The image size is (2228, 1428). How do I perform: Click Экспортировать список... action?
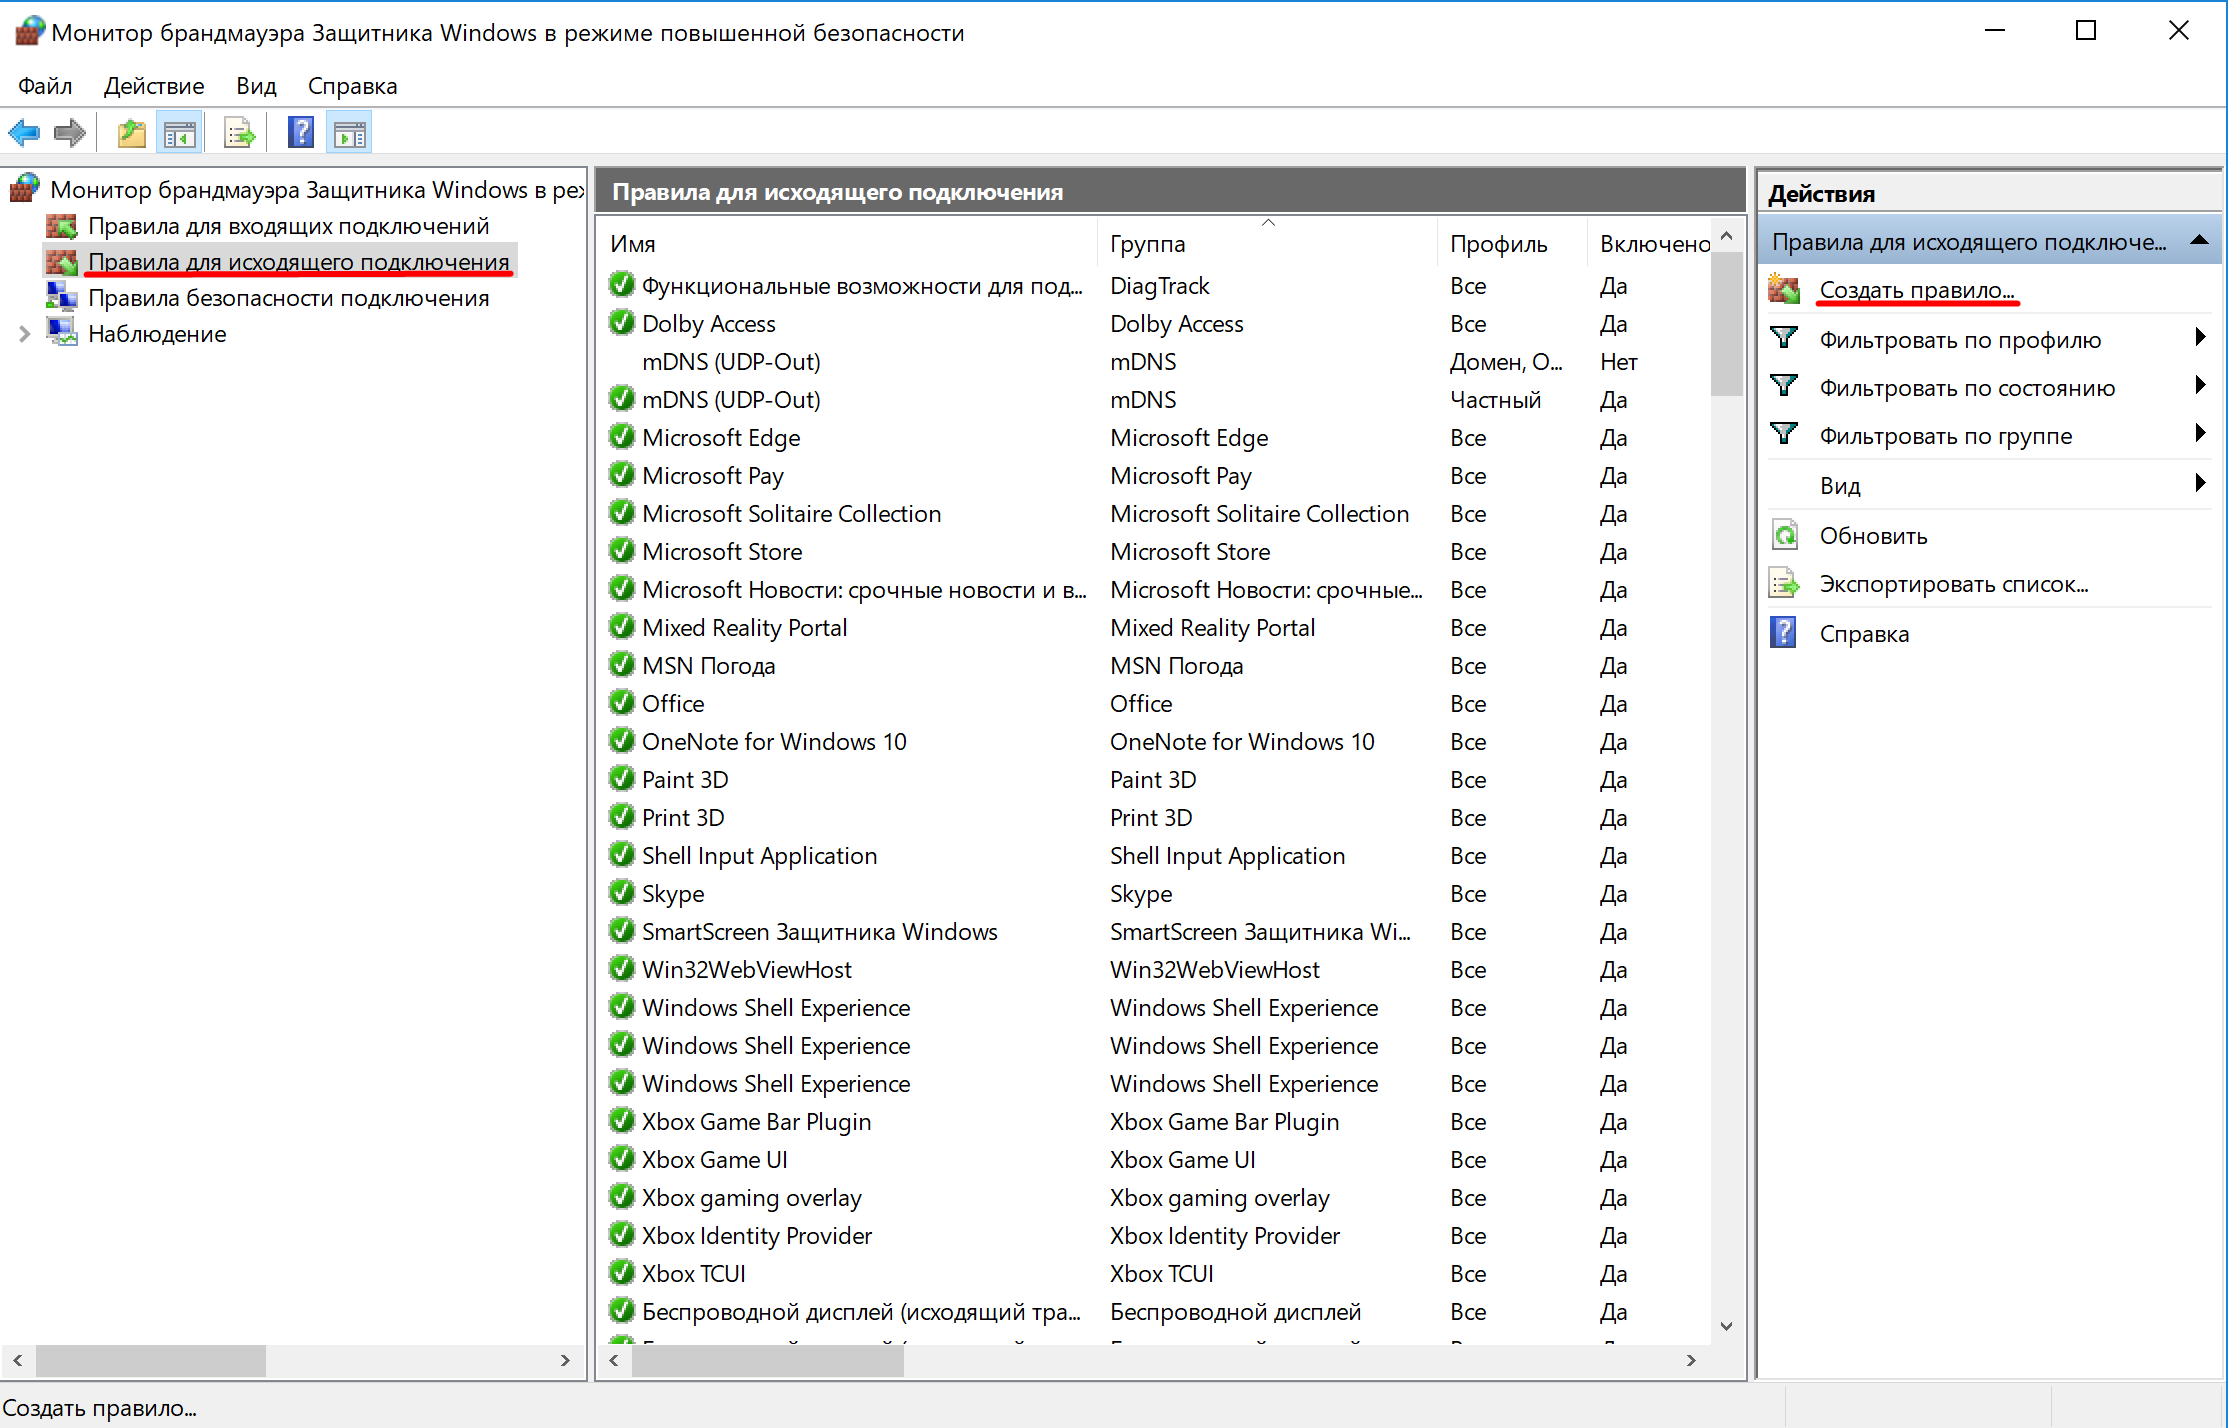point(1954,584)
